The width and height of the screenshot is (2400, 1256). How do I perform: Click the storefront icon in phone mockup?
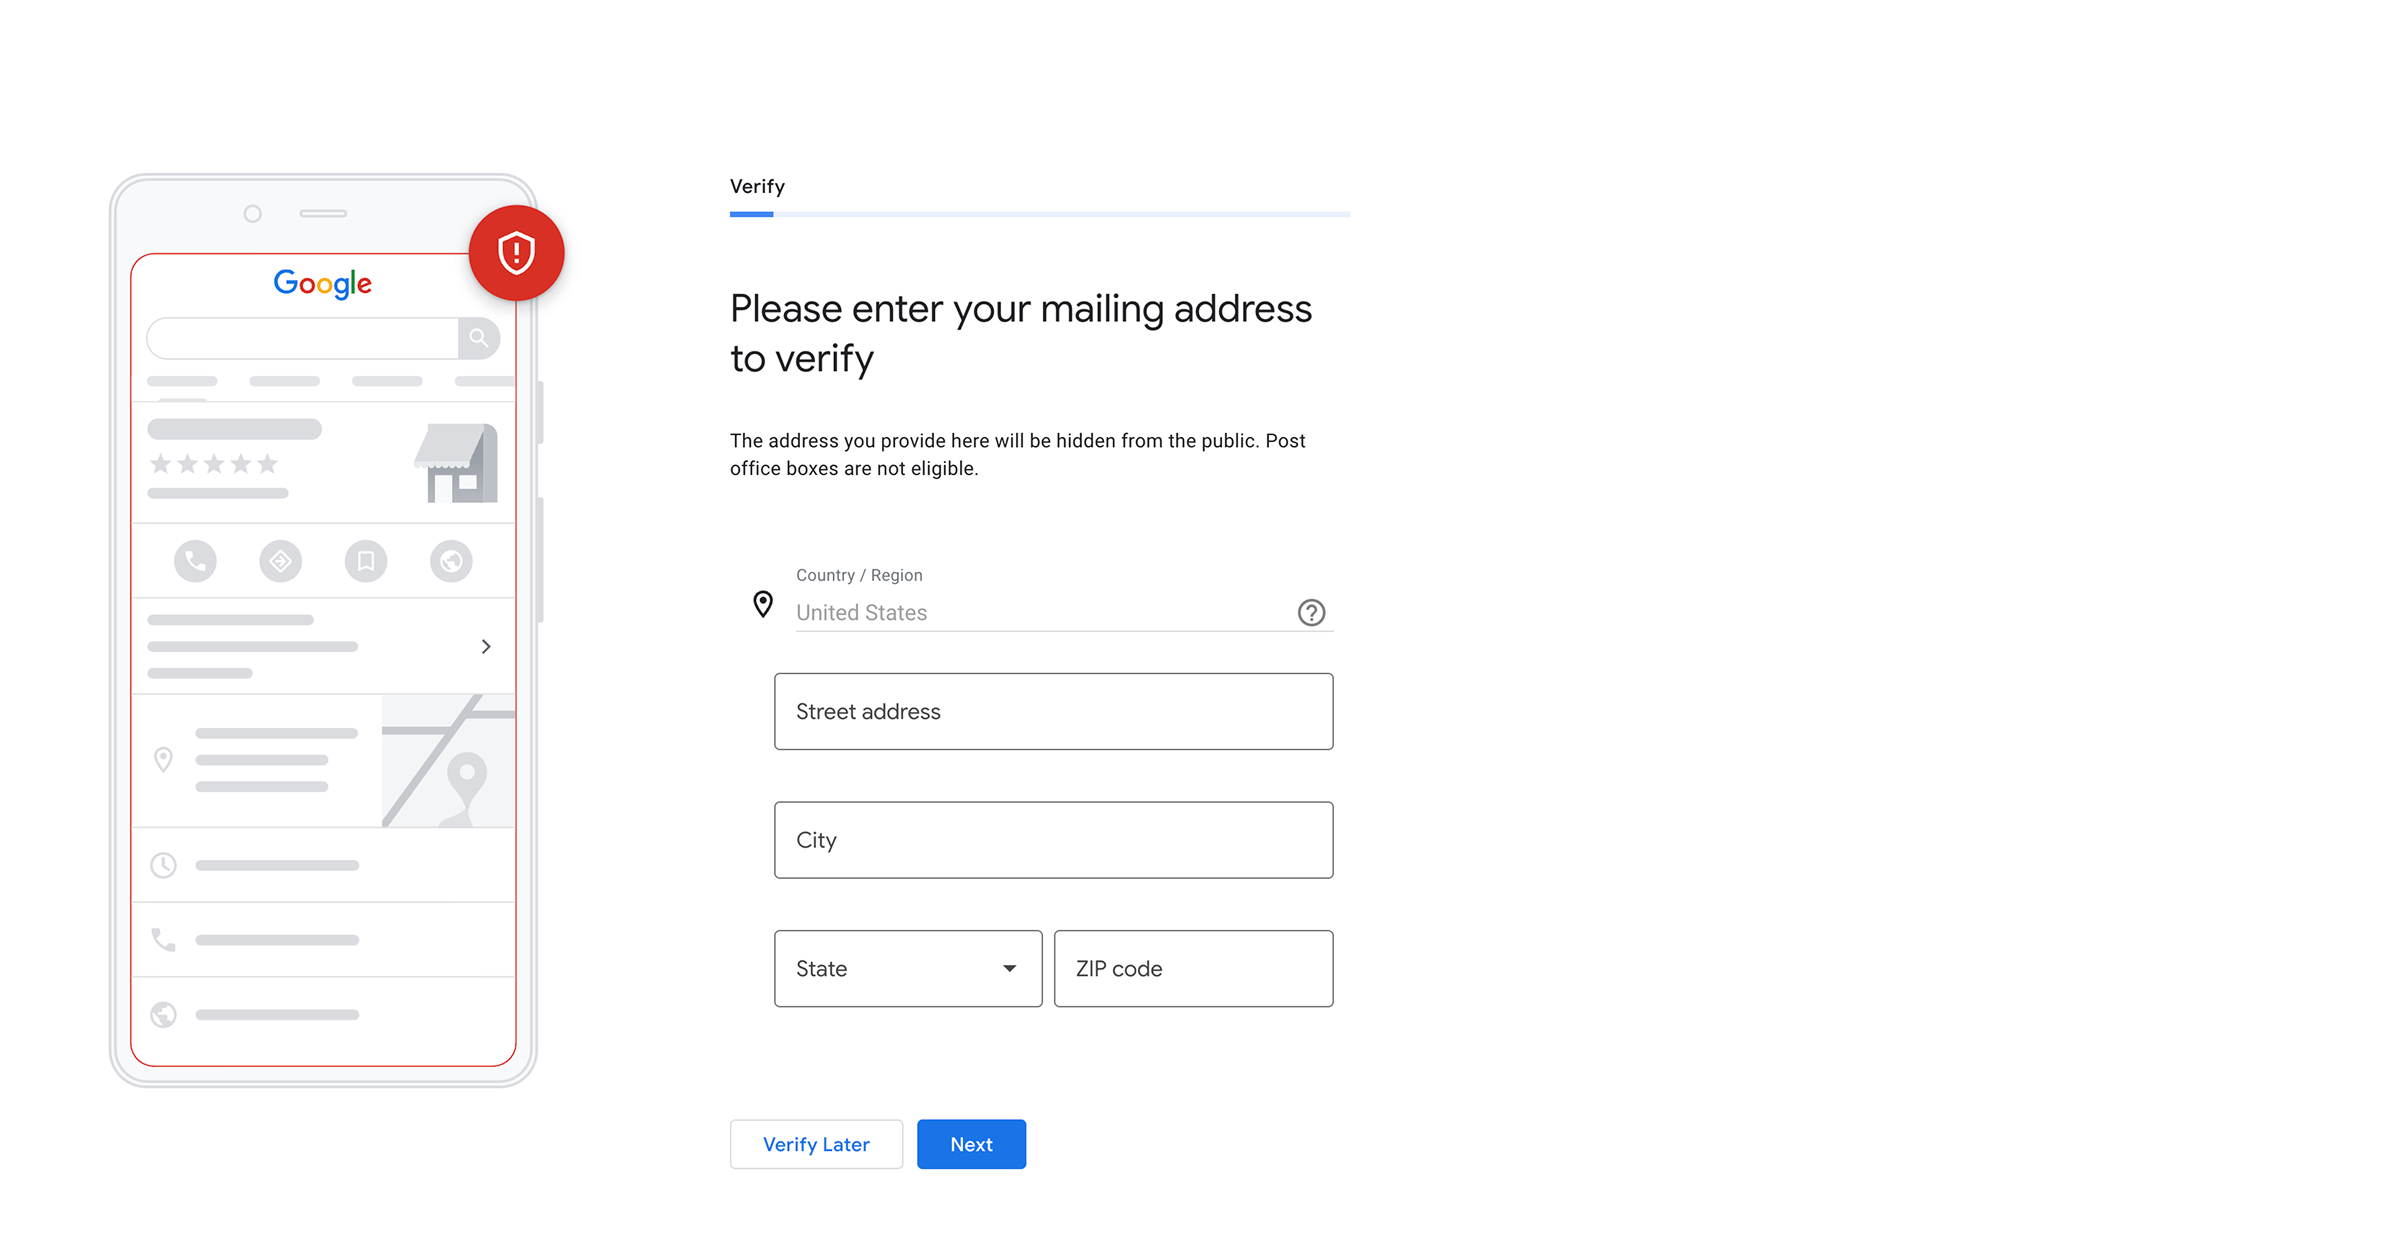click(x=456, y=463)
